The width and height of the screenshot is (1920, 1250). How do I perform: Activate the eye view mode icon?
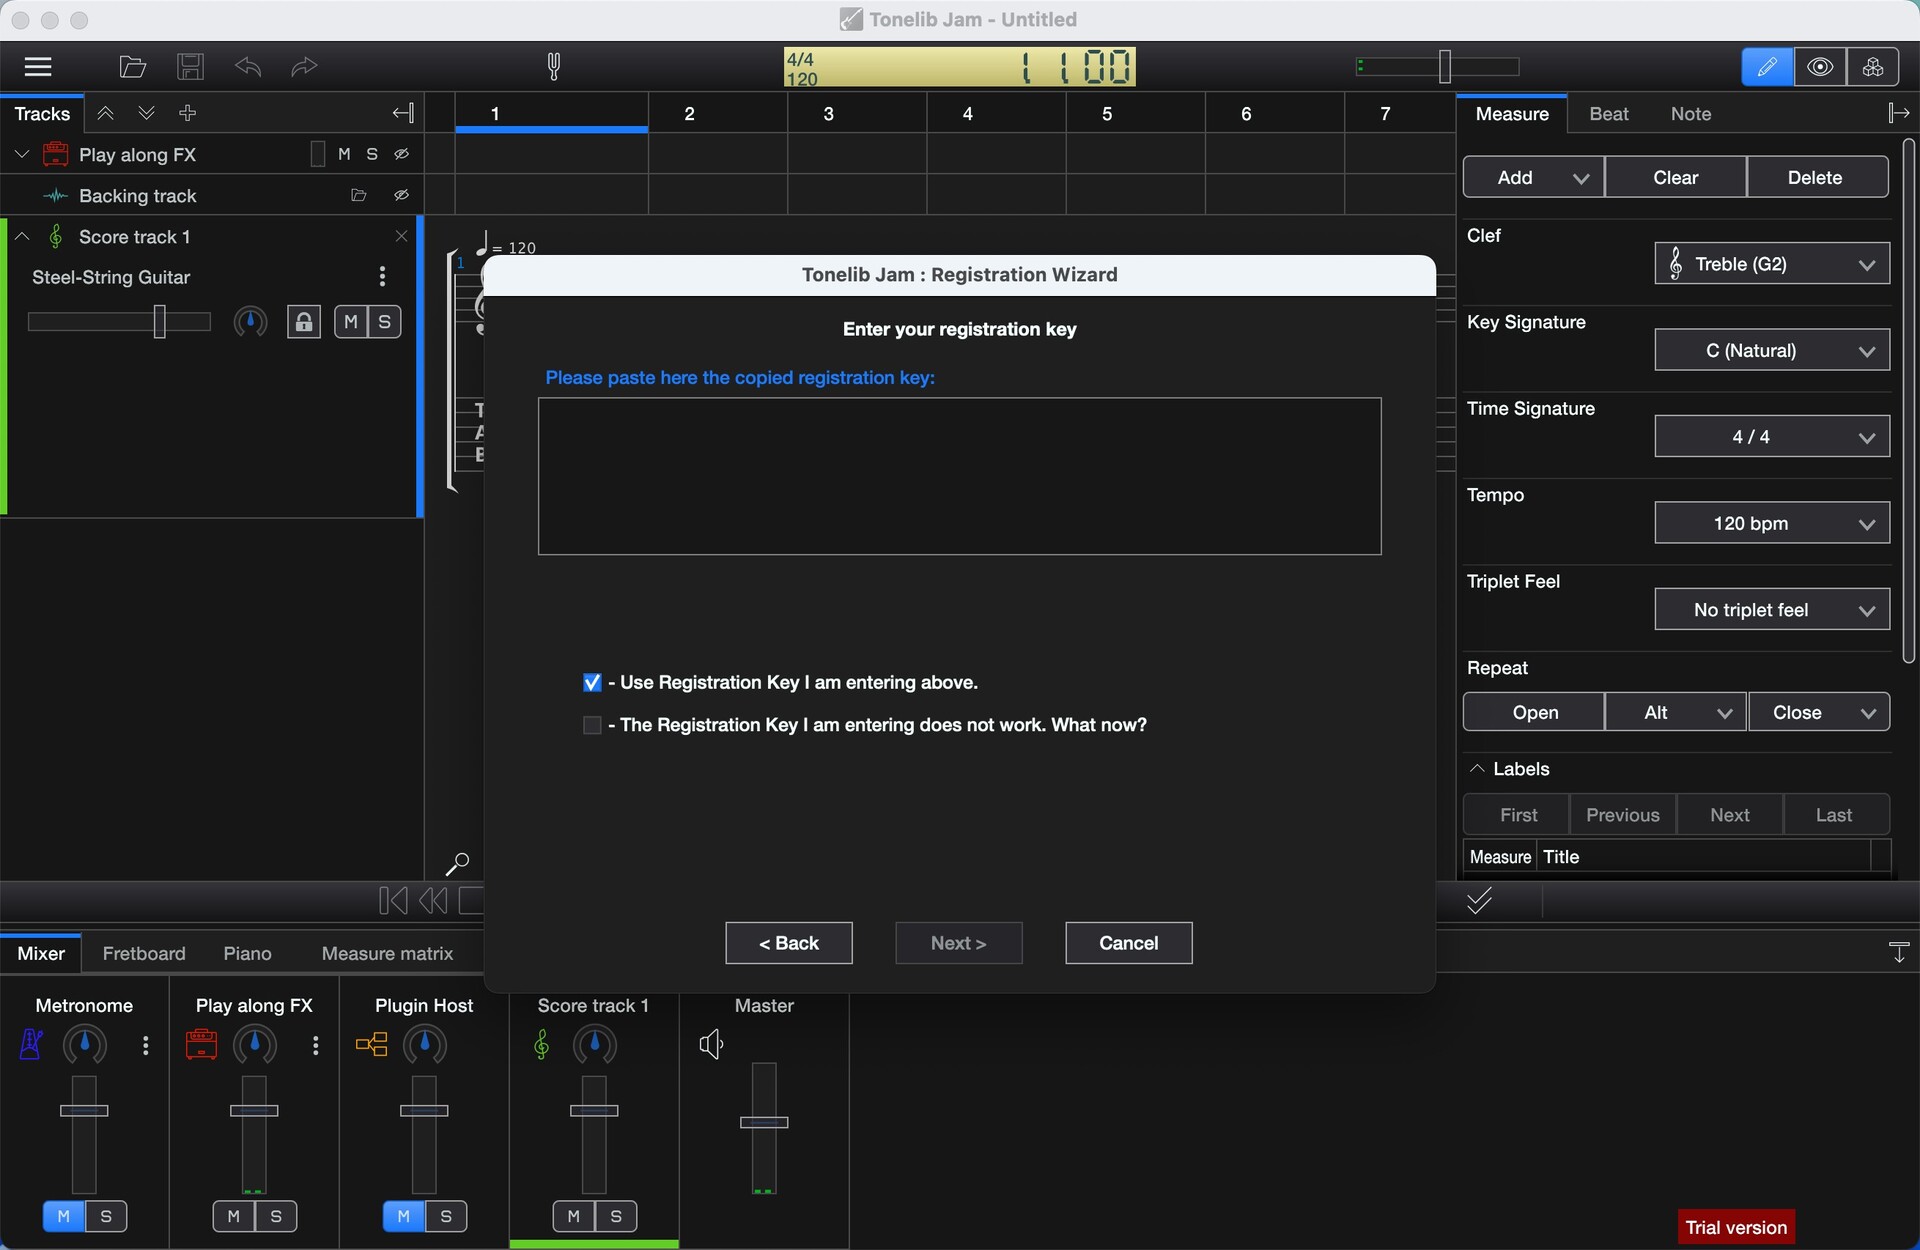click(x=1820, y=67)
